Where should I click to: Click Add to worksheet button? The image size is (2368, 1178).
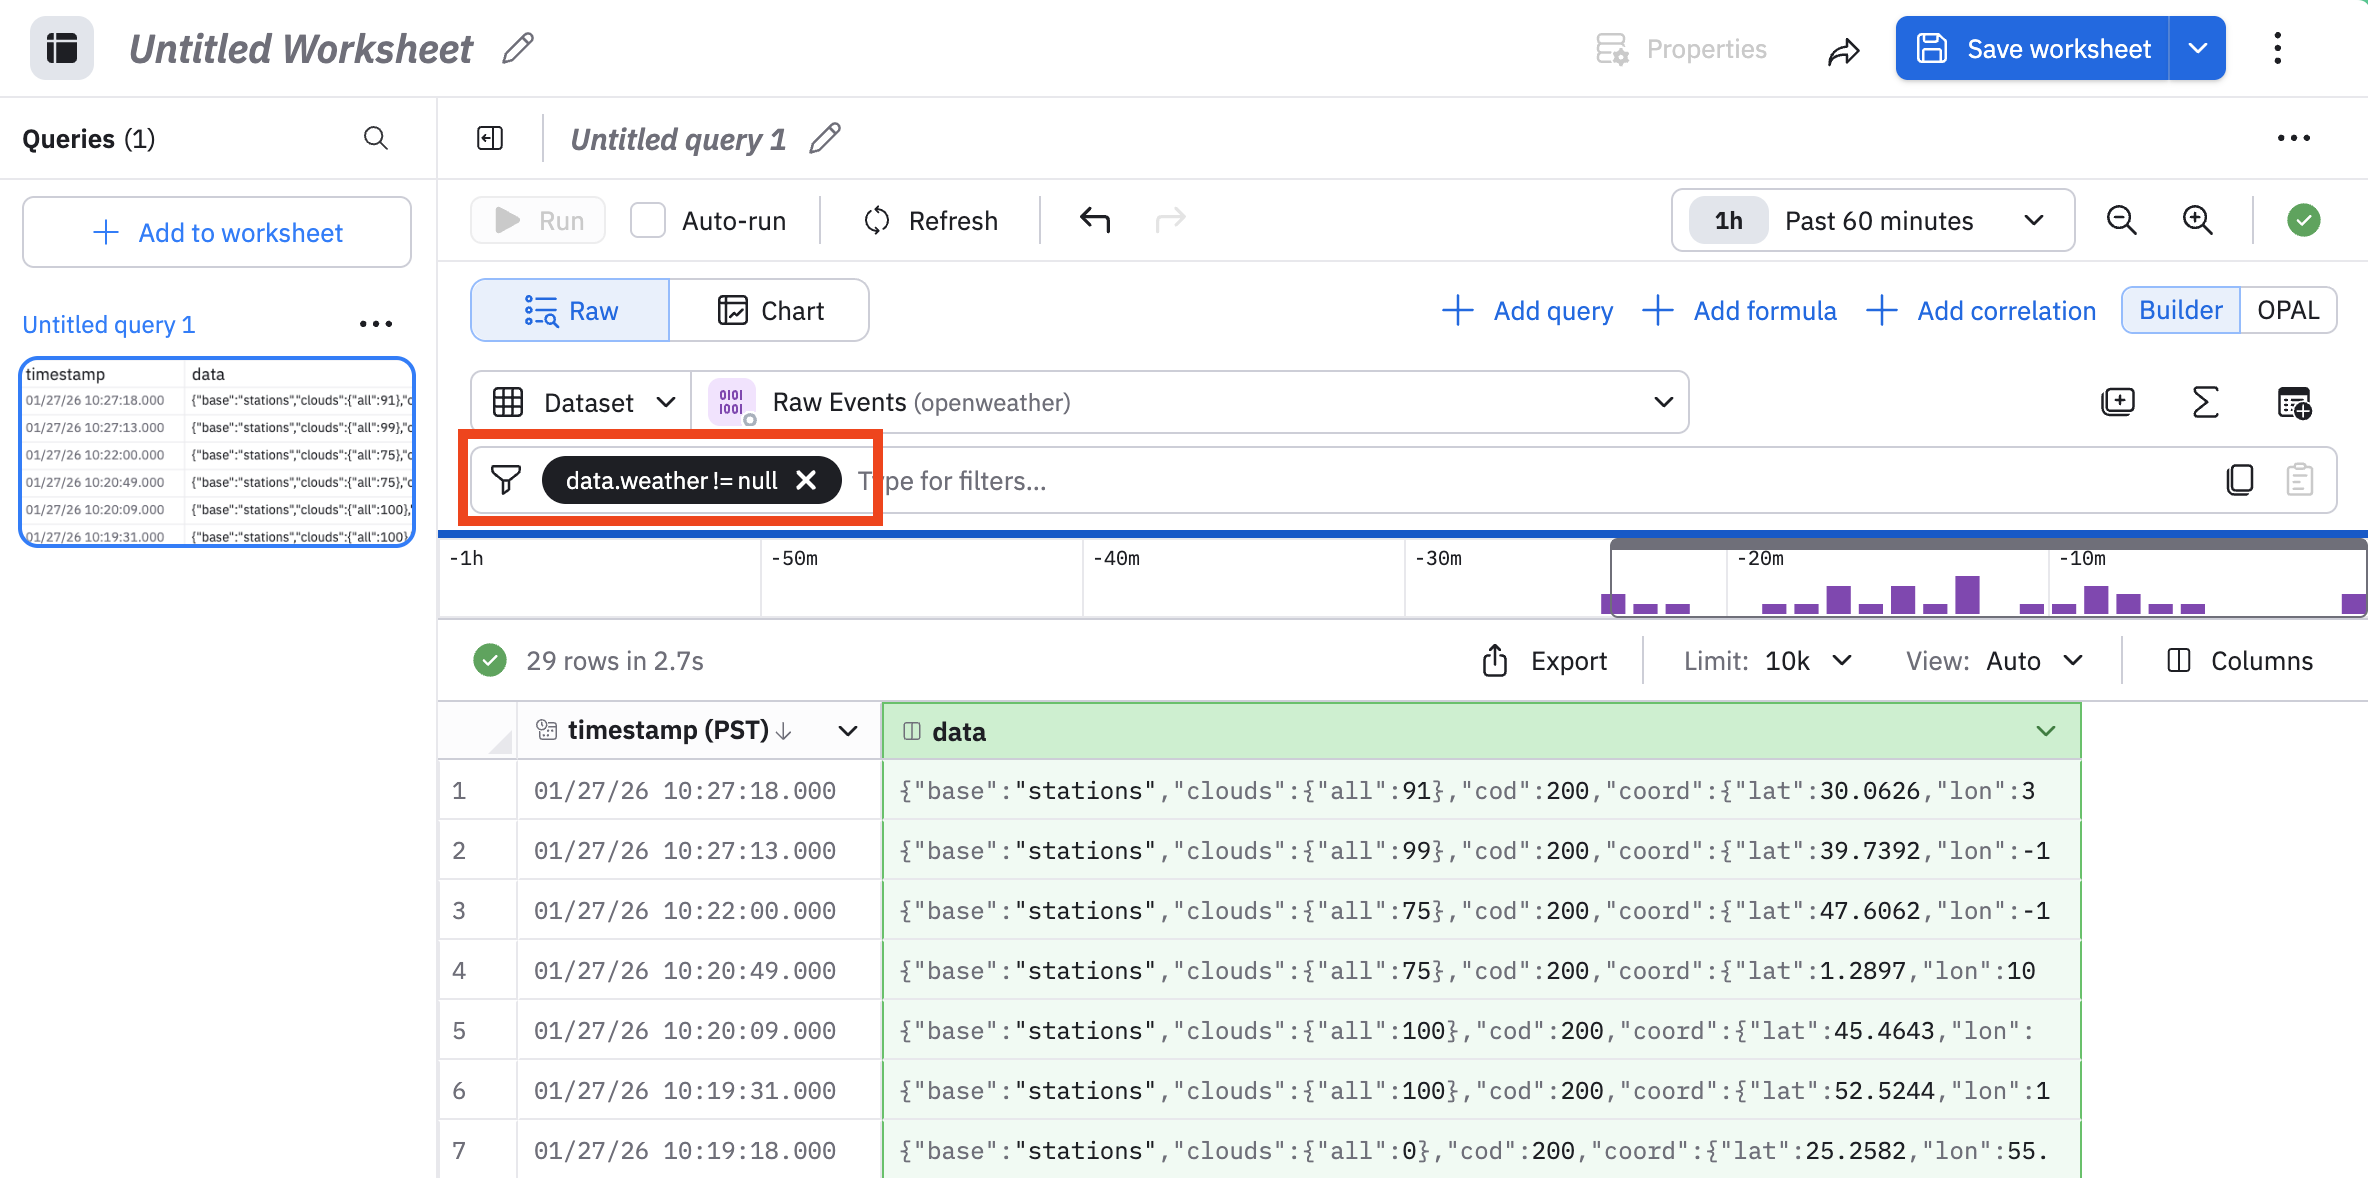pyautogui.click(x=217, y=233)
